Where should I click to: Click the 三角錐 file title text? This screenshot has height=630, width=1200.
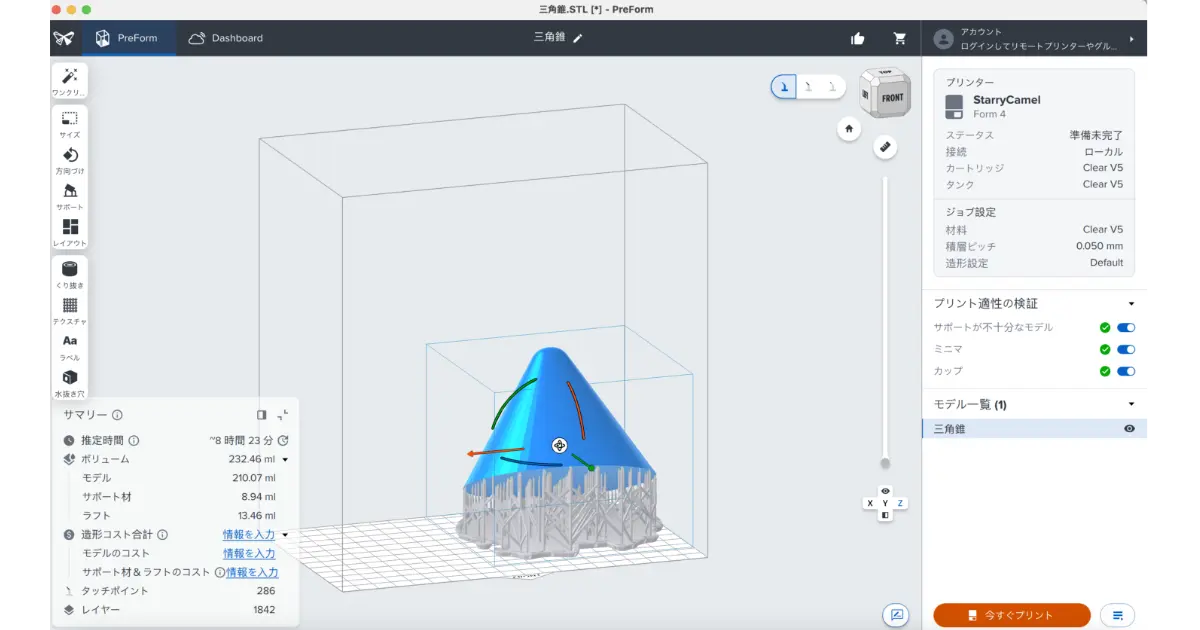coord(550,38)
